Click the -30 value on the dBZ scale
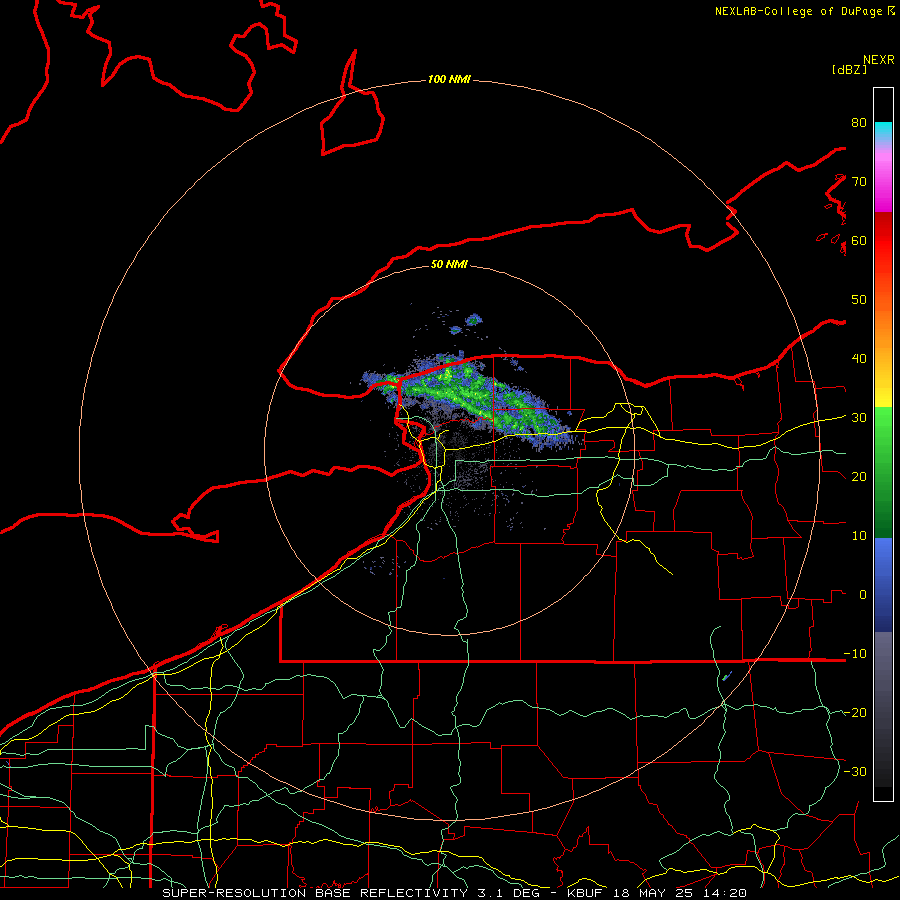Viewport: 900px width, 900px height. click(x=855, y=772)
